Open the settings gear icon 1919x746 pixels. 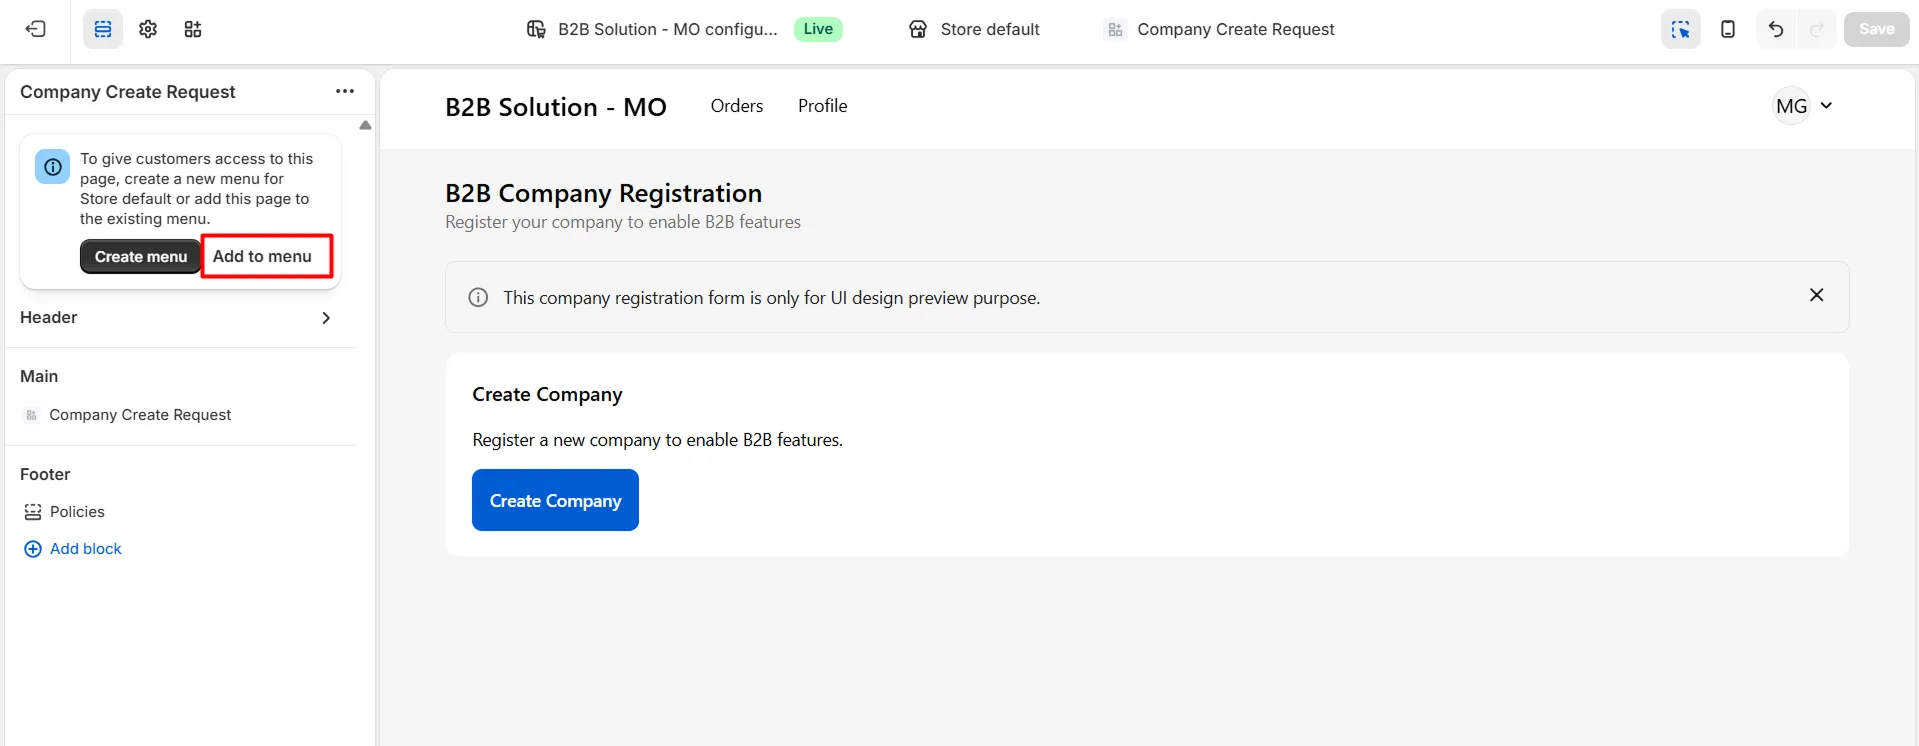(148, 29)
